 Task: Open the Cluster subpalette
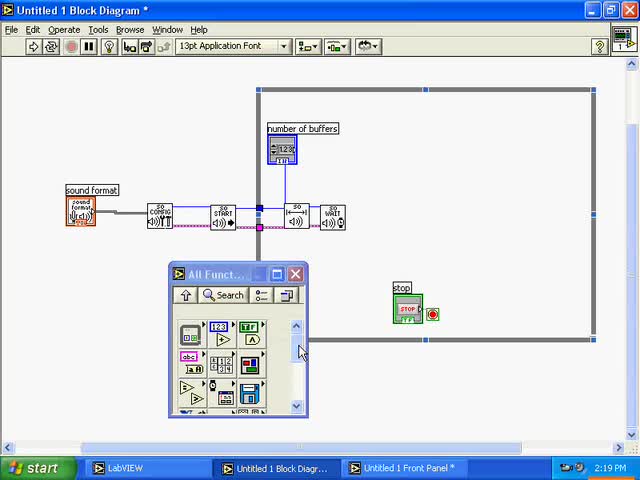pyautogui.click(x=251, y=364)
